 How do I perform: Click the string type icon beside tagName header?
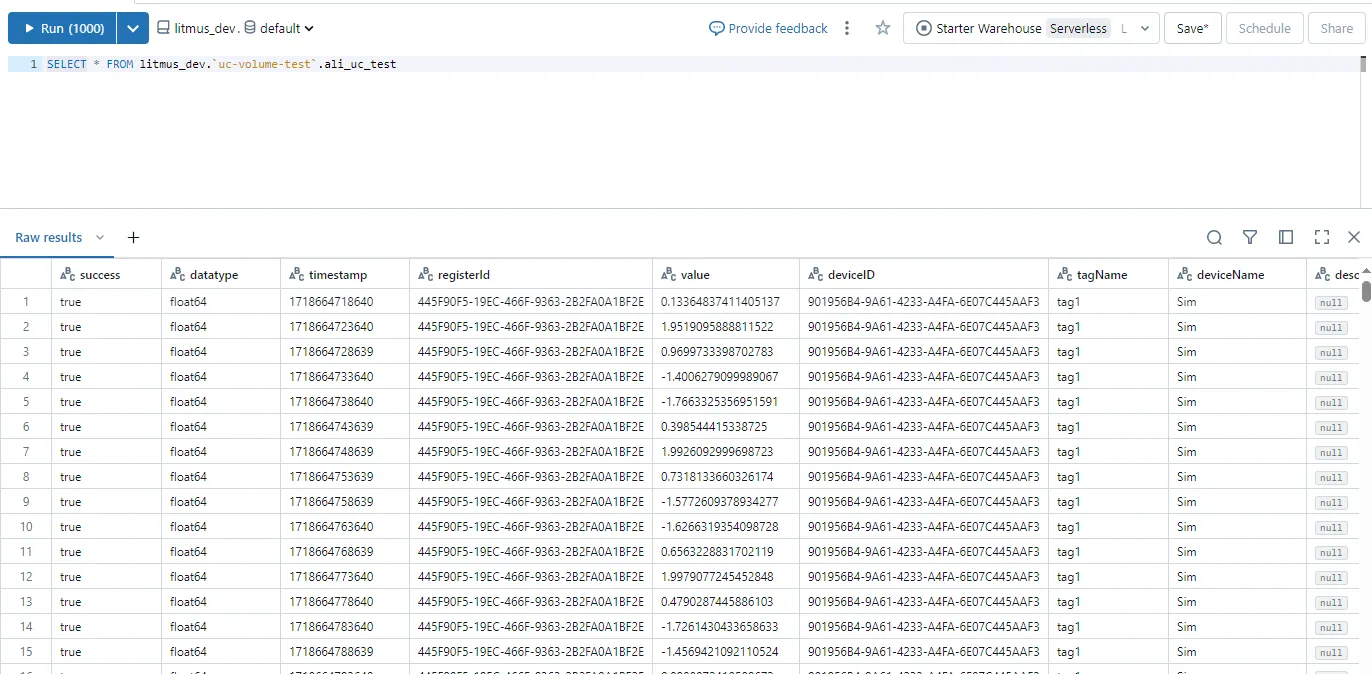[x=1065, y=275]
